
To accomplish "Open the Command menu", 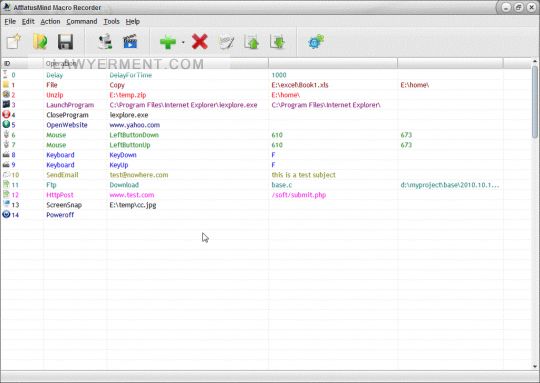I will click(82, 21).
